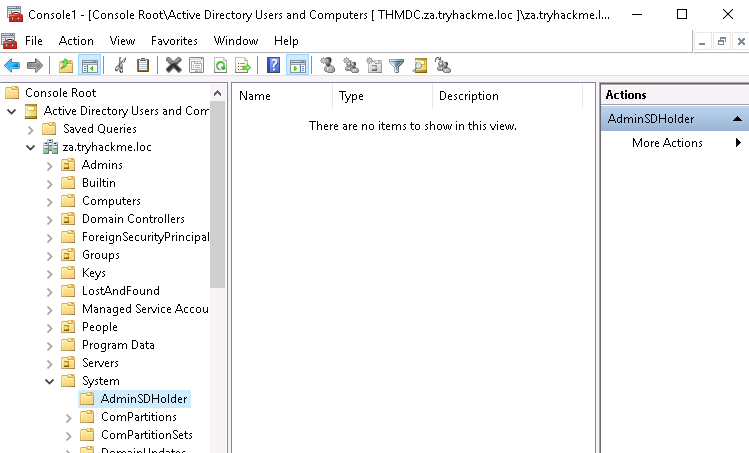The image size is (749, 453).
Task: Expand the Saved Queries node
Action: pos(31,129)
